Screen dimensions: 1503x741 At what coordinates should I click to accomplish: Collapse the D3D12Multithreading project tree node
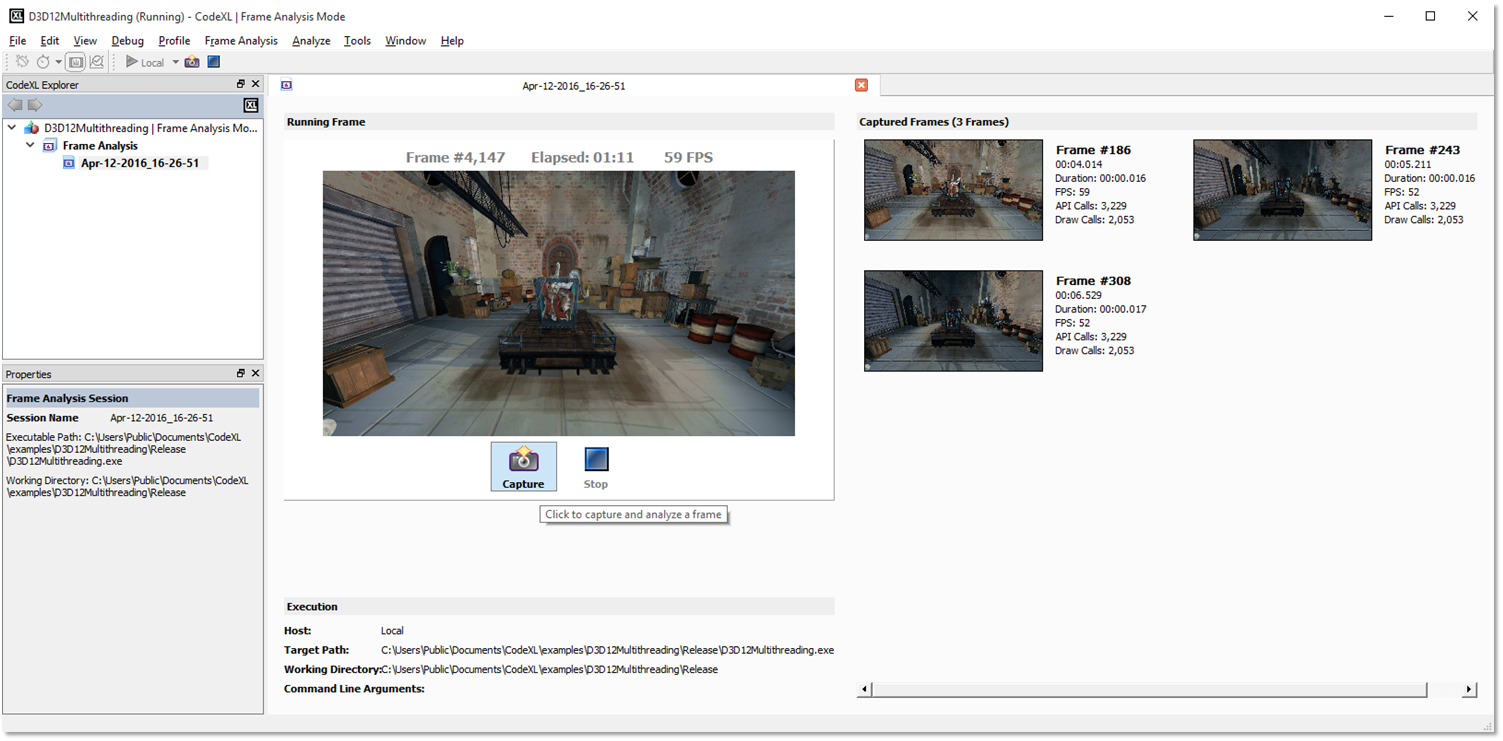coord(13,128)
